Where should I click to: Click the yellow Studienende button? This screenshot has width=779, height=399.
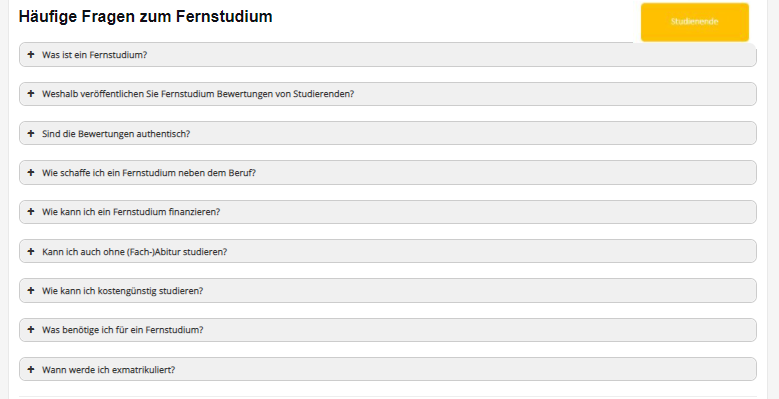pos(695,22)
